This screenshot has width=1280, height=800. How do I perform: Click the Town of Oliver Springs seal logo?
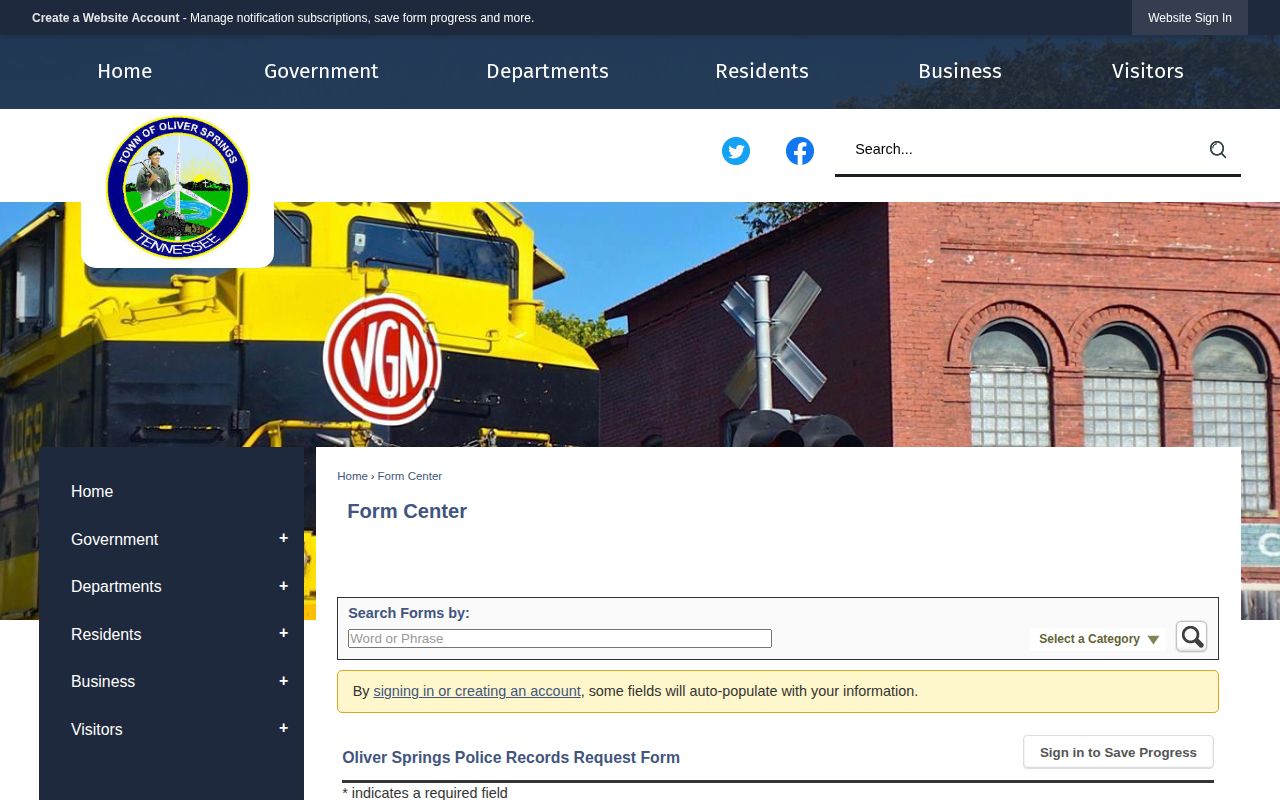click(178, 187)
